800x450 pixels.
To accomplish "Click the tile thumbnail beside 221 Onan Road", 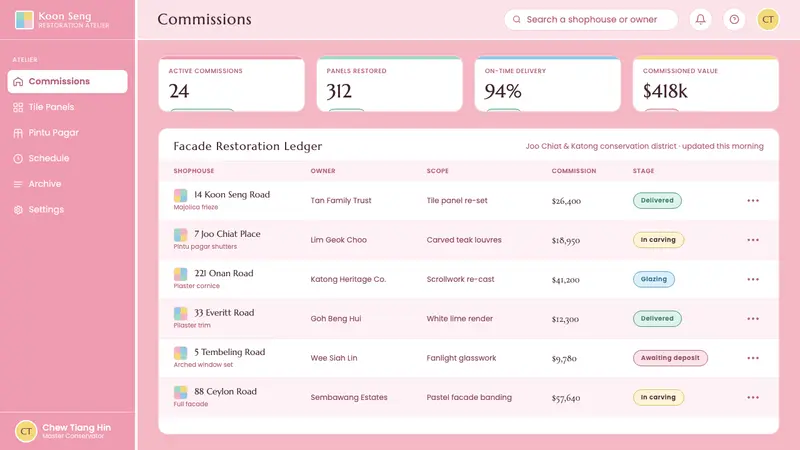I will [181, 274].
